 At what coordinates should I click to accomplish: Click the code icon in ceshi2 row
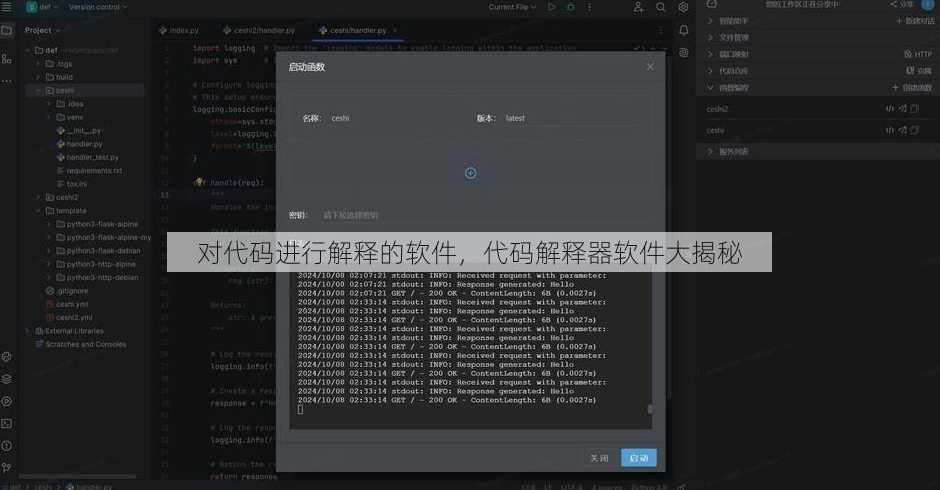pos(890,109)
